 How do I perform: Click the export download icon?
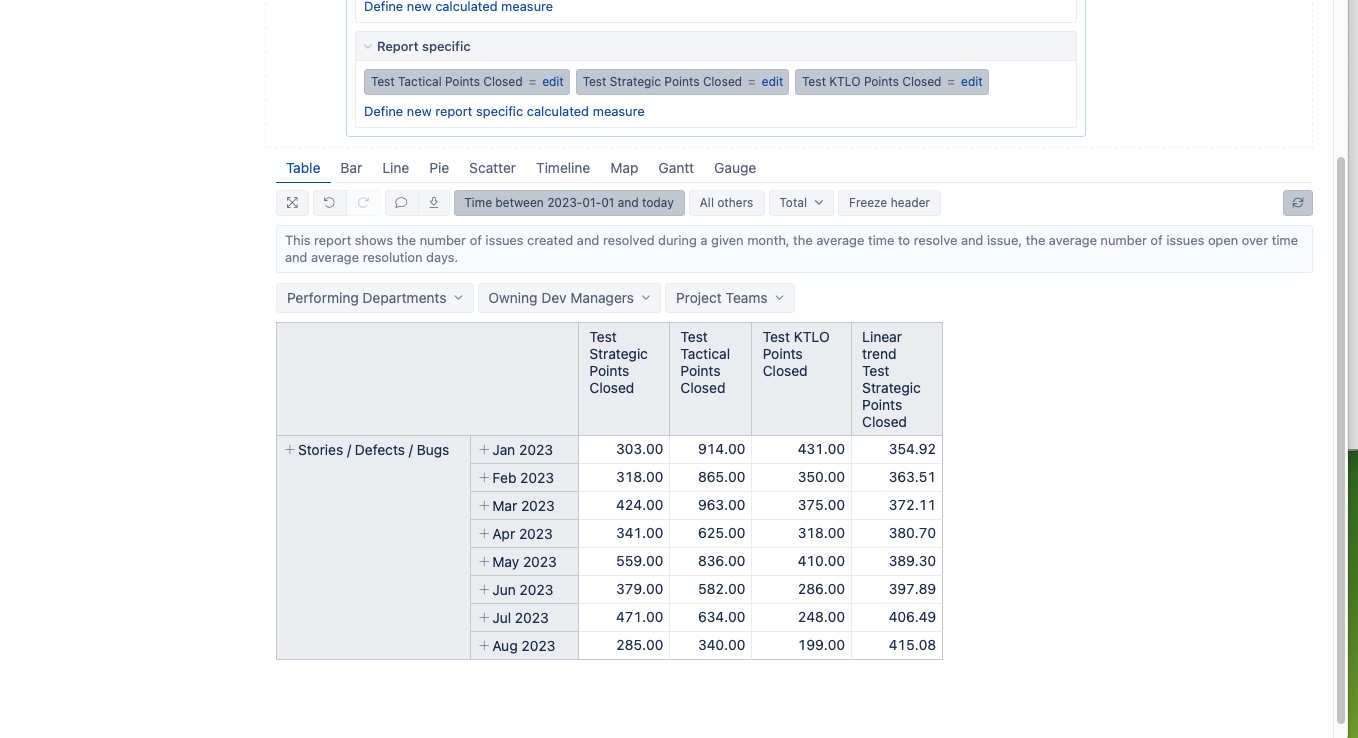tap(434, 203)
